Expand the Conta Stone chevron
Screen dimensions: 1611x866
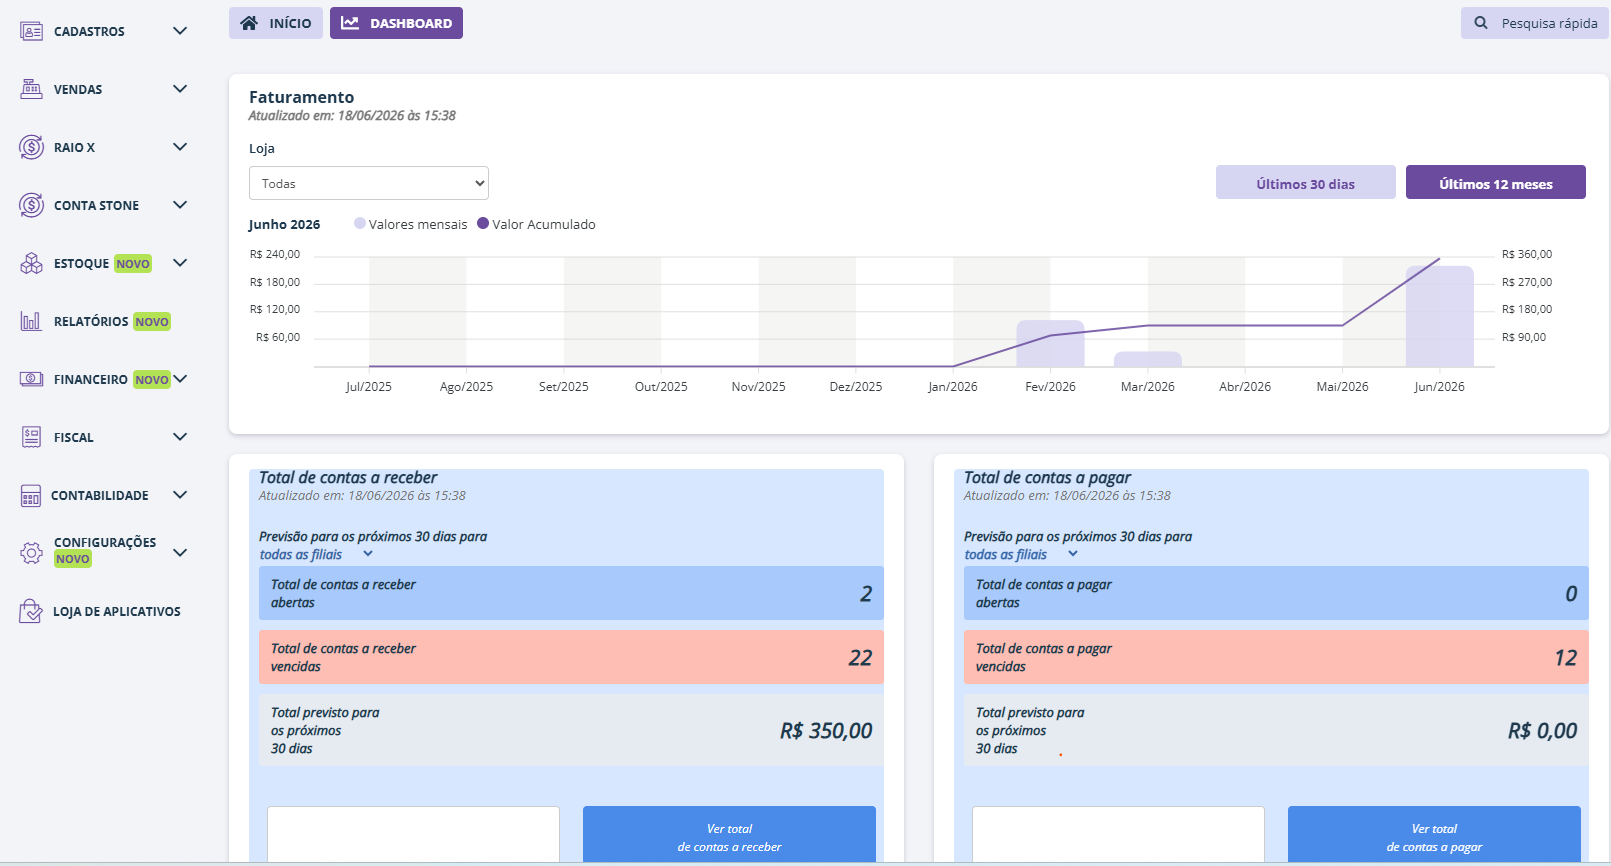[x=180, y=205]
